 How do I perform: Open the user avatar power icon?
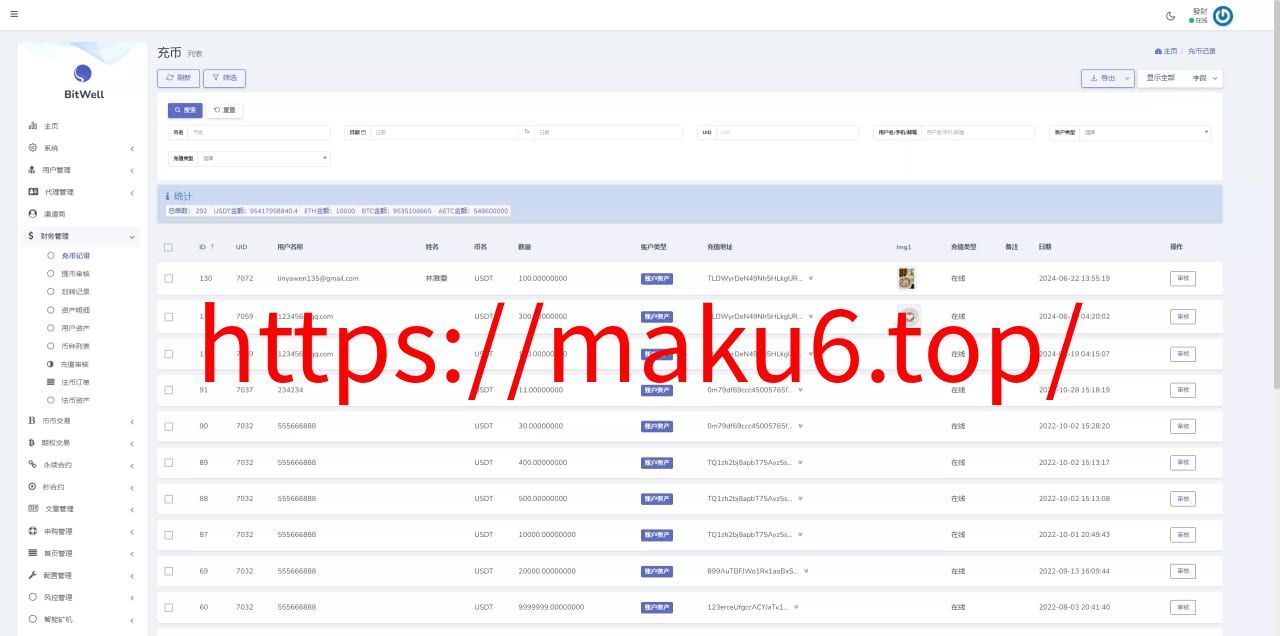click(1222, 16)
